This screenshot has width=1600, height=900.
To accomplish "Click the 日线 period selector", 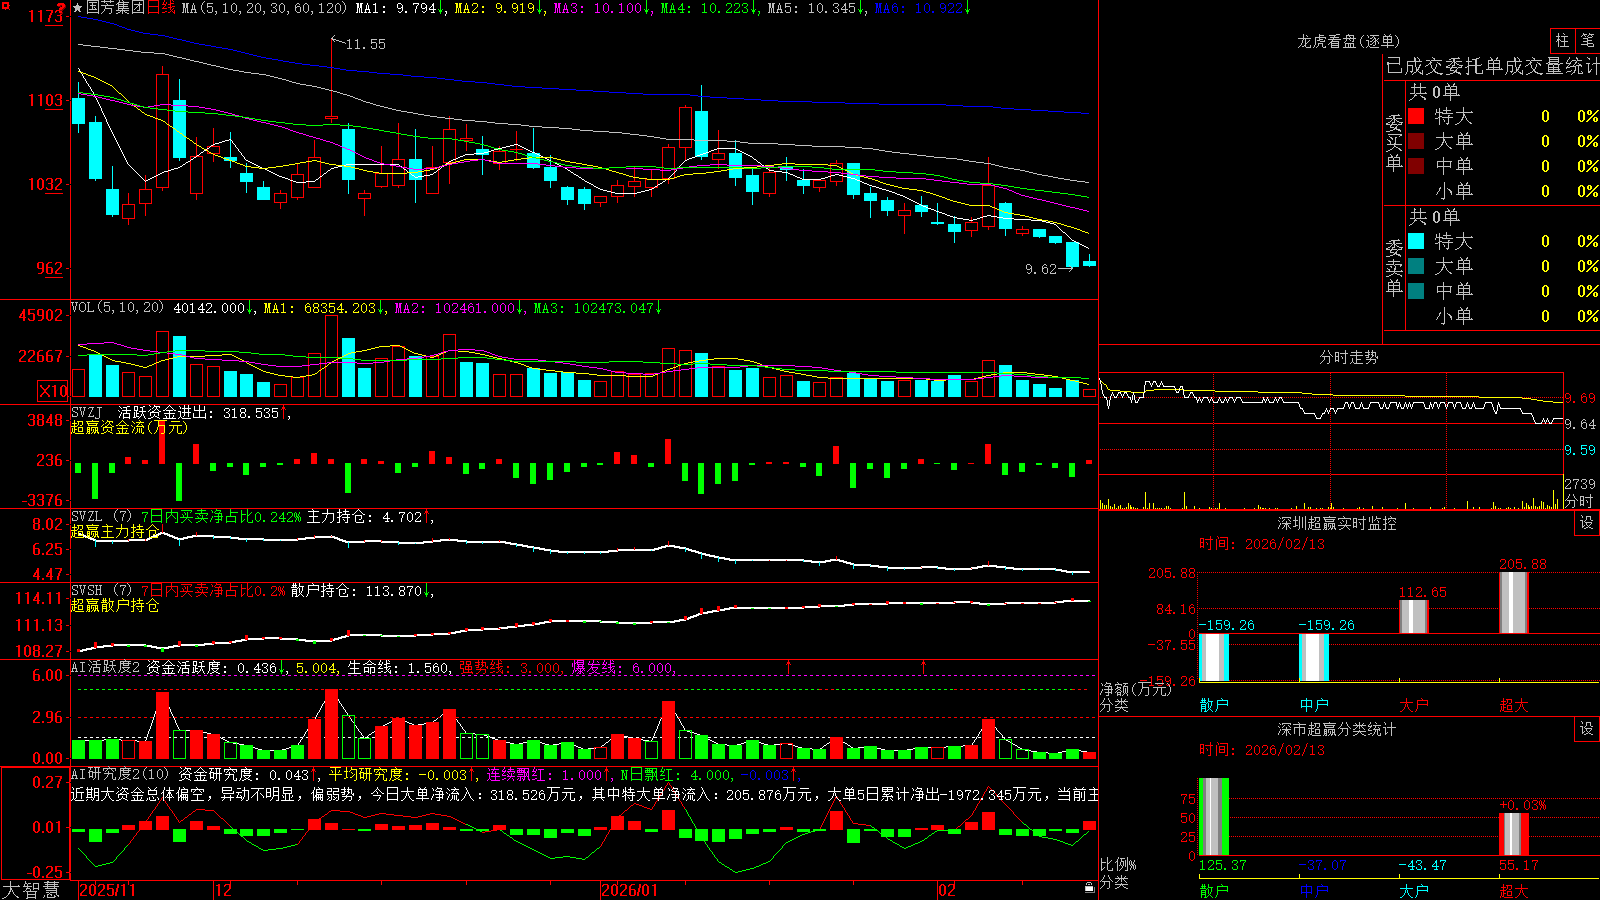I will (161, 8).
